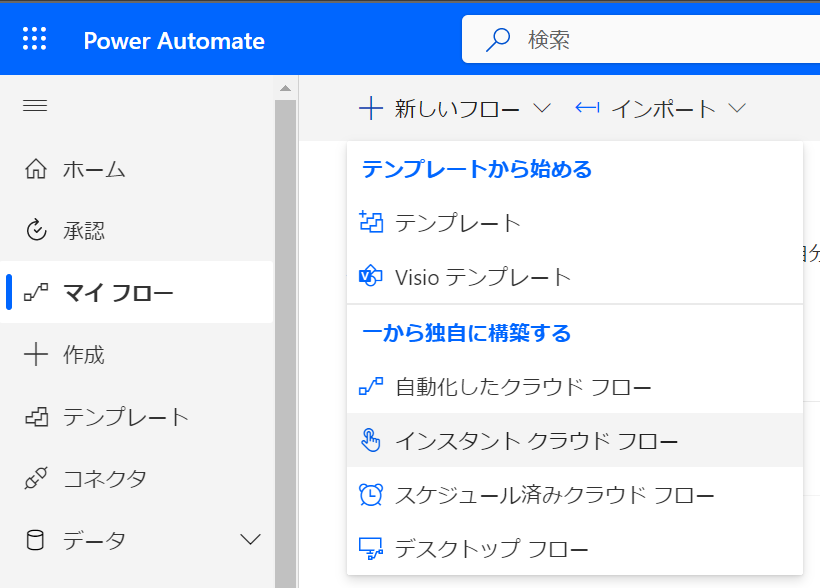Choose テンプレート from the dropdown menu

click(575, 222)
